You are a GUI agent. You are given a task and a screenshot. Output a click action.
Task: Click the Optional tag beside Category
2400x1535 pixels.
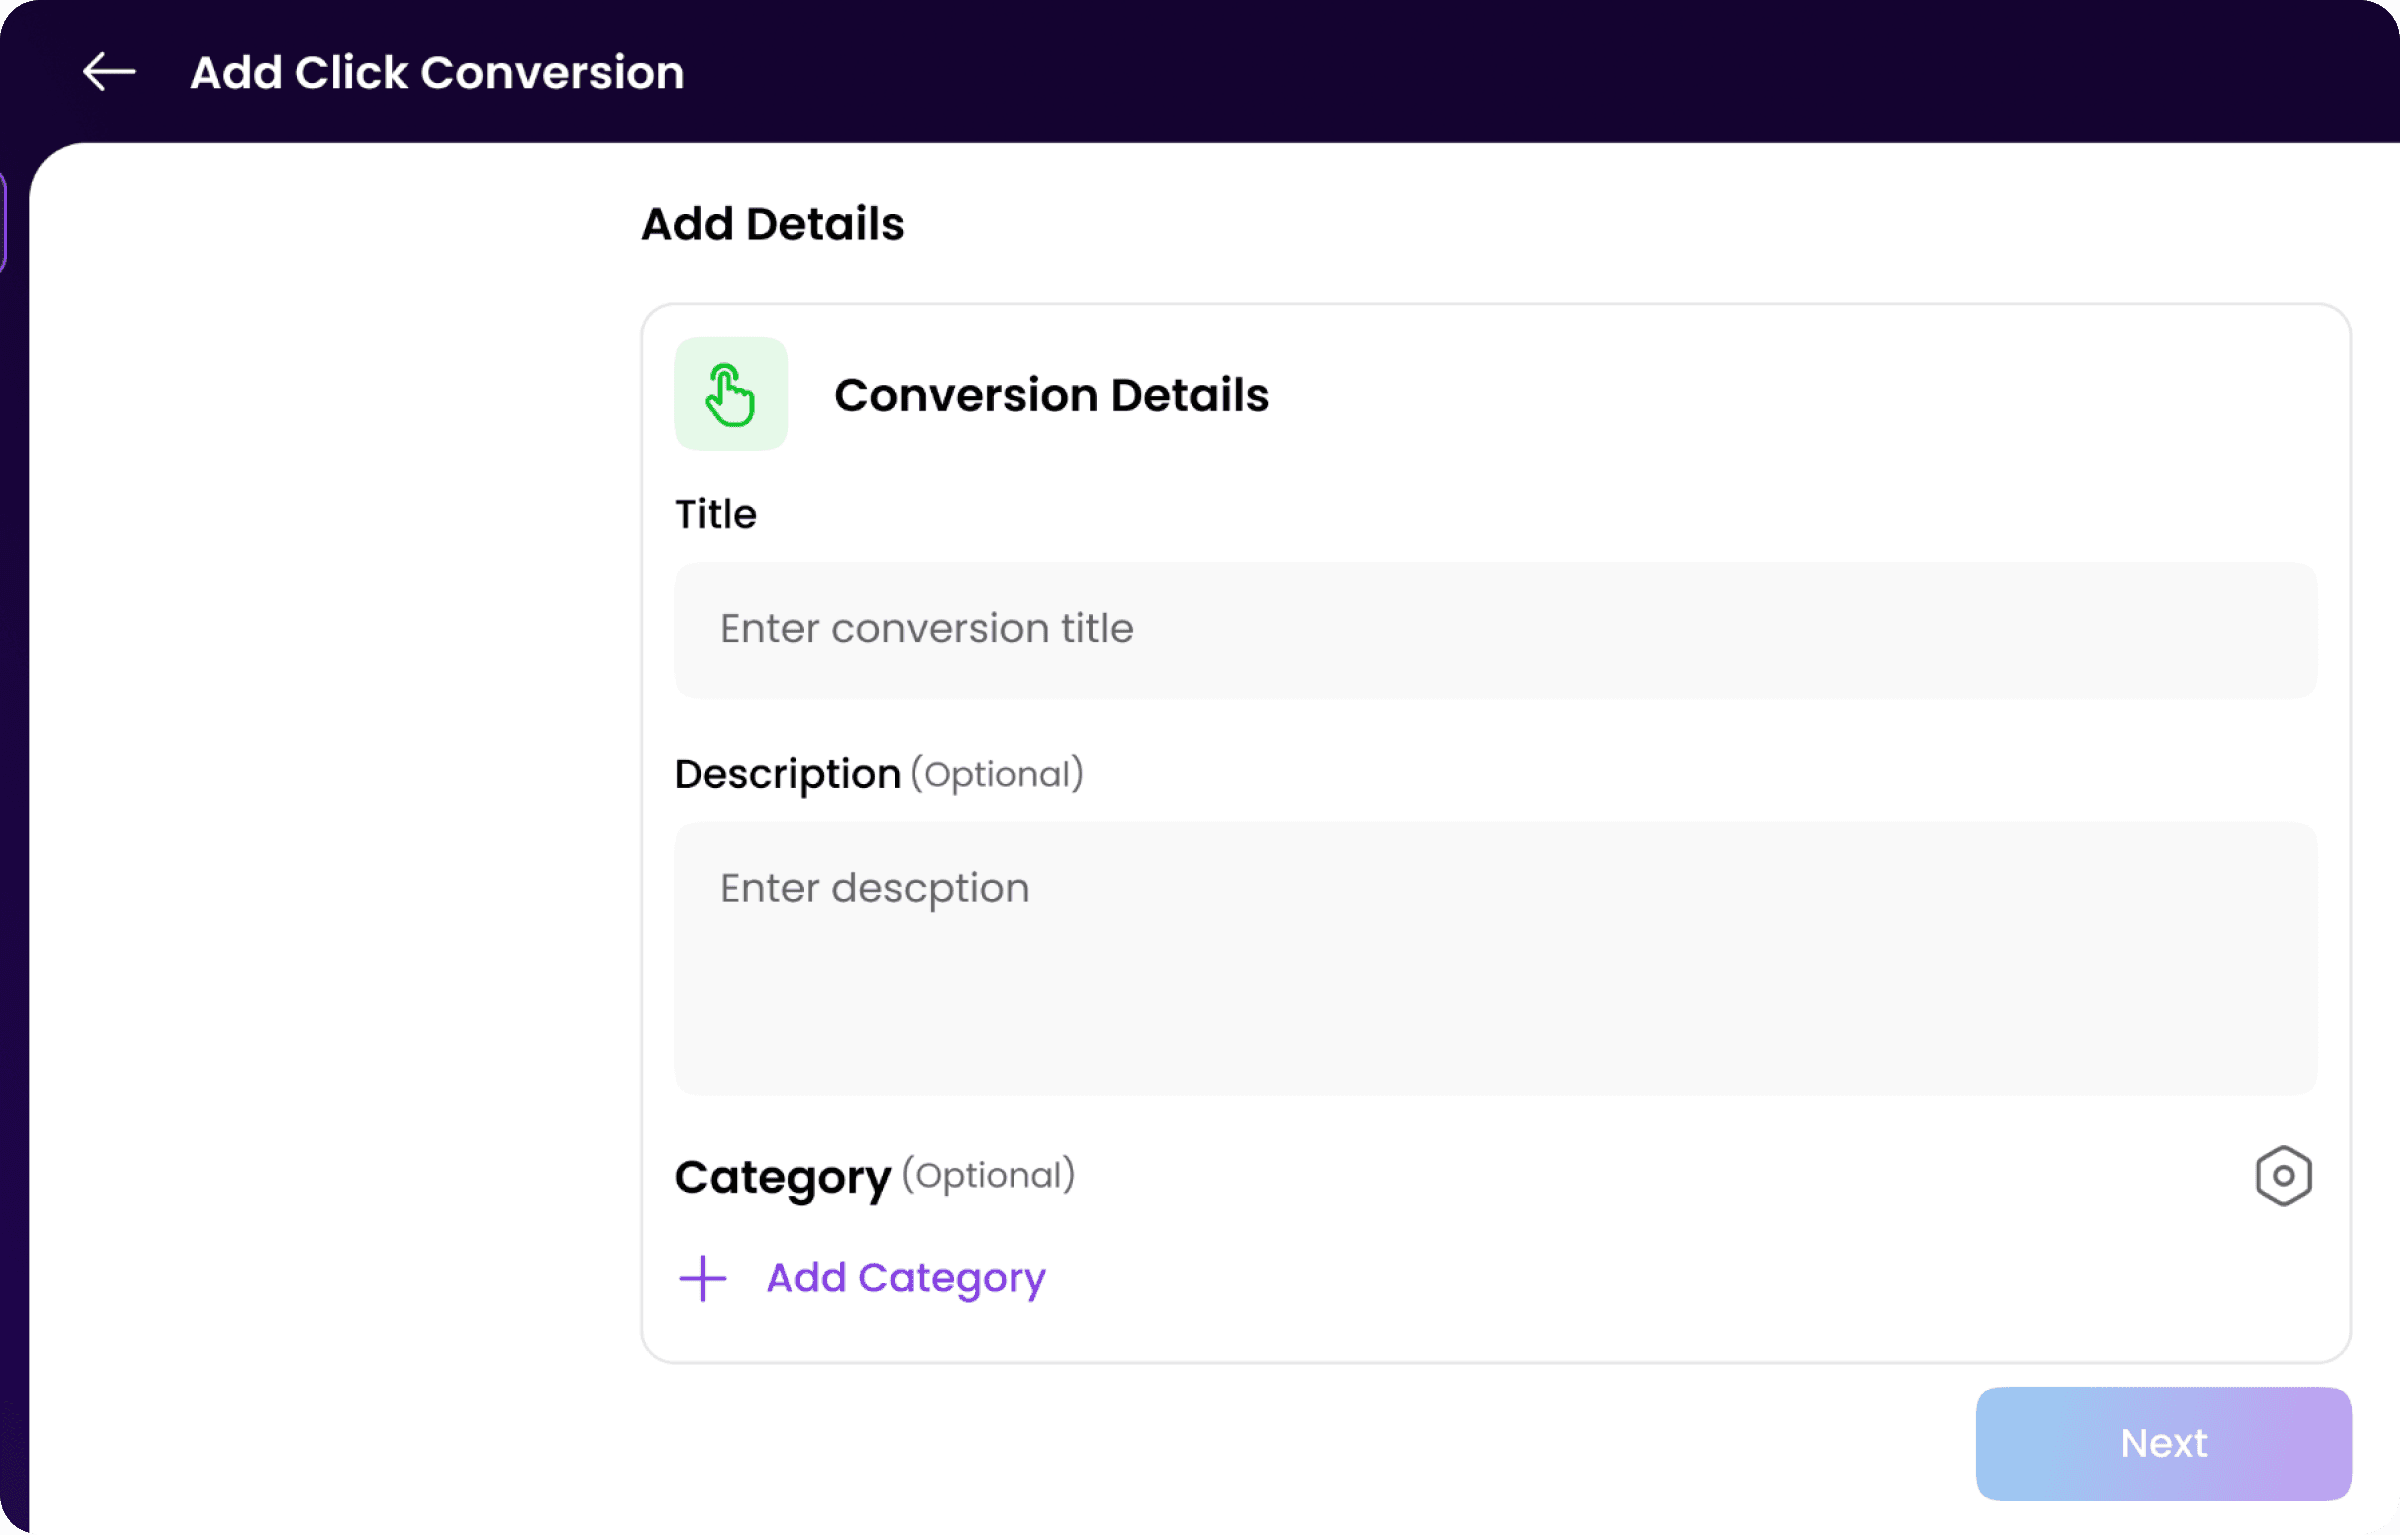[989, 1176]
